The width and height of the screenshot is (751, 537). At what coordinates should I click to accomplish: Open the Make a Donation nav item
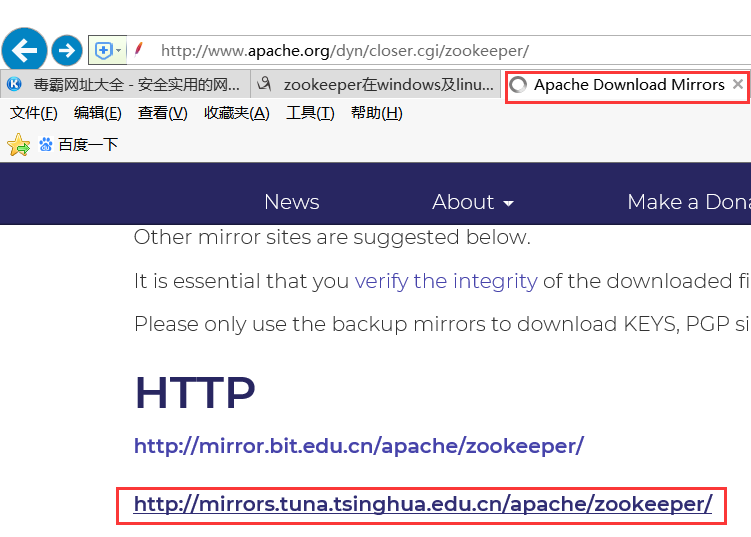tap(689, 202)
